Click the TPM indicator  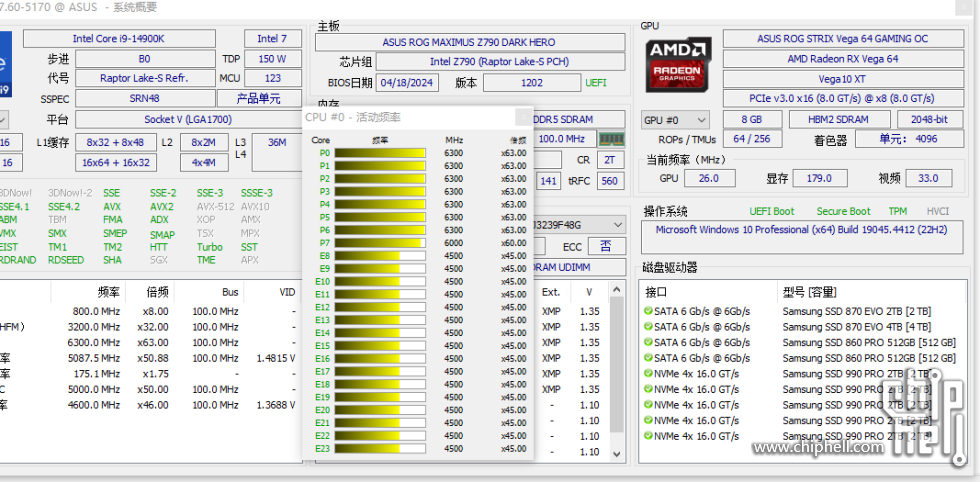898,211
